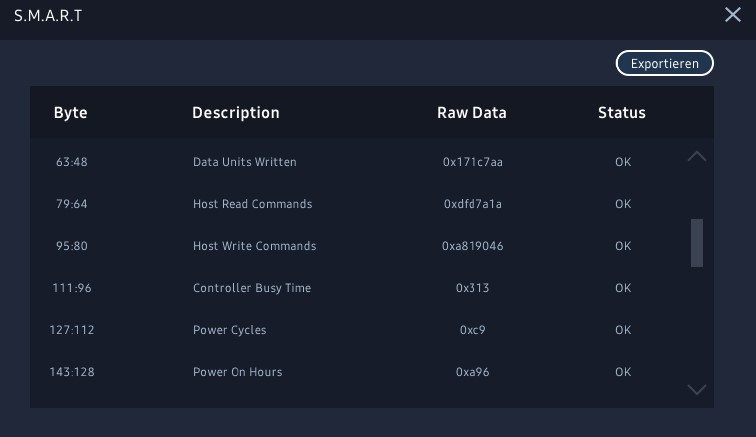The image size is (756, 437).
Task: Click byte range 95:80
Action: [71, 246]
